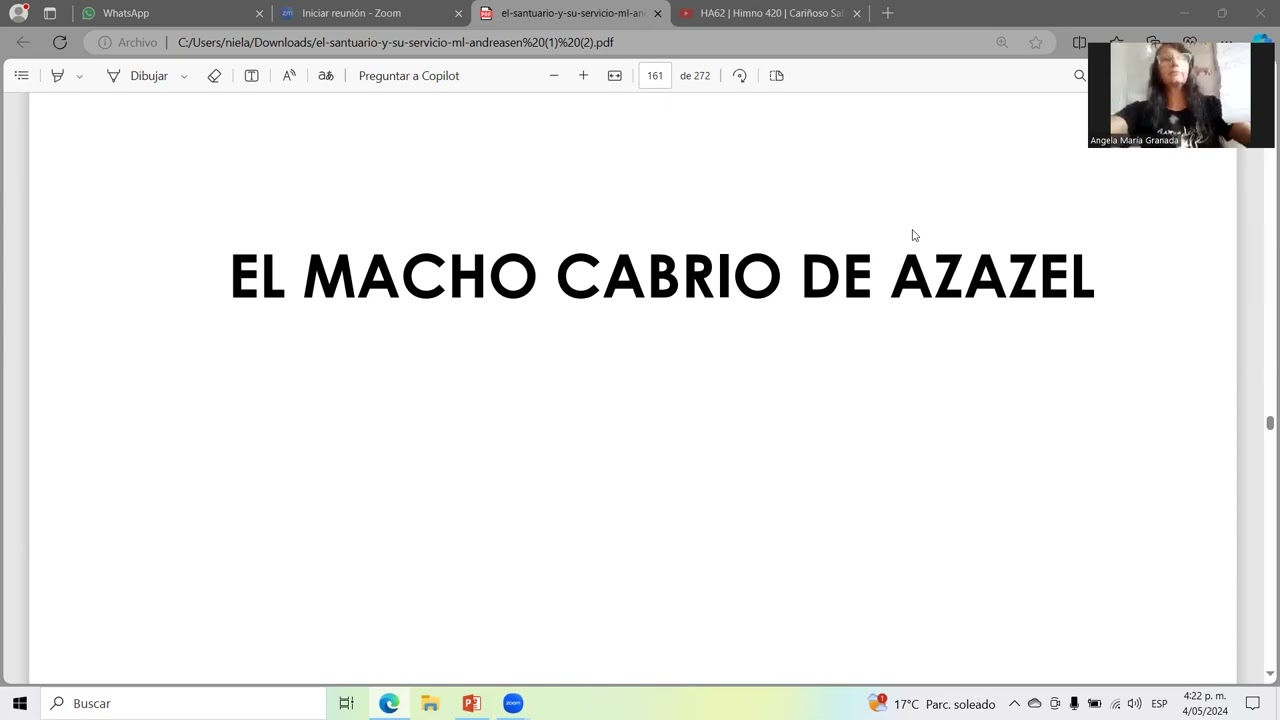Click the microphone tray icon
This screenshot has width=1280, height=720.
[1074, 703]
